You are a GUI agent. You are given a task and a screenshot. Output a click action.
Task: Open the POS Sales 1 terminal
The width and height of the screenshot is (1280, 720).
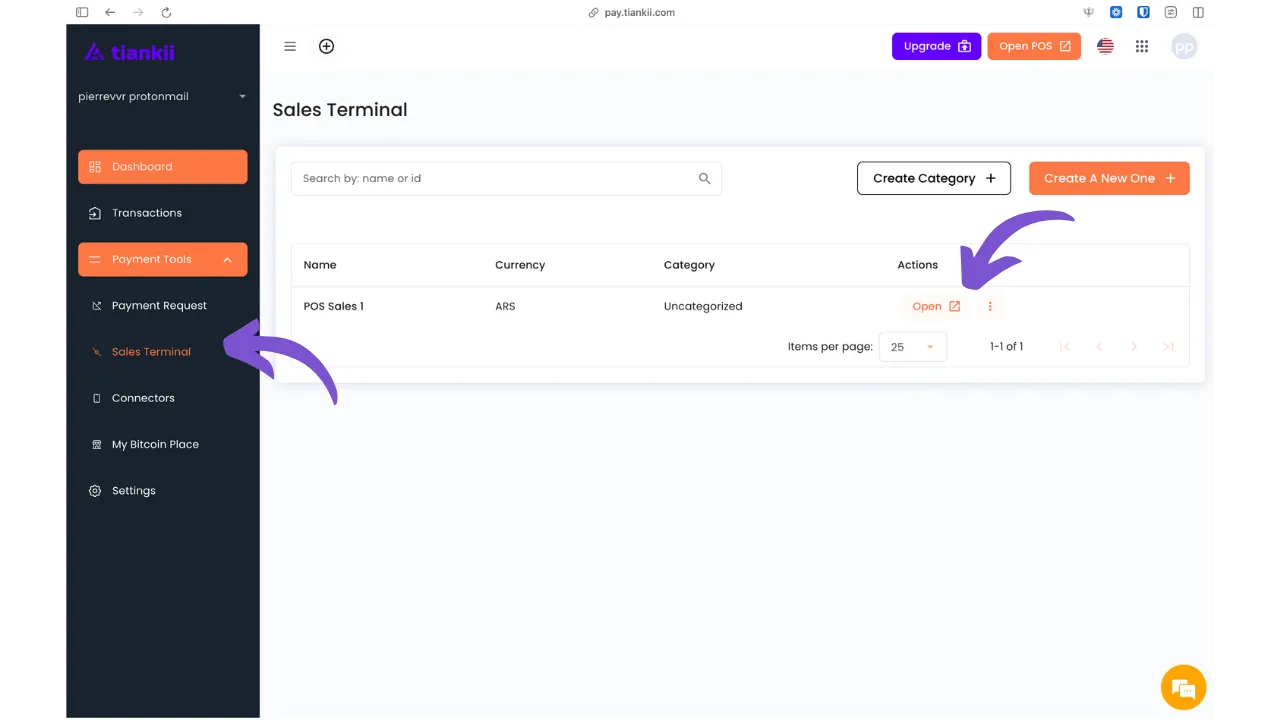tap(935, 306)
